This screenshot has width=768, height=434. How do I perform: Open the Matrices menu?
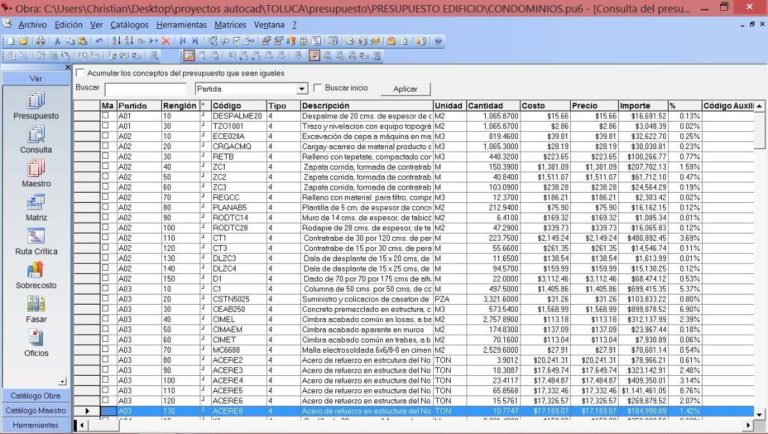[x=230, y=24]
